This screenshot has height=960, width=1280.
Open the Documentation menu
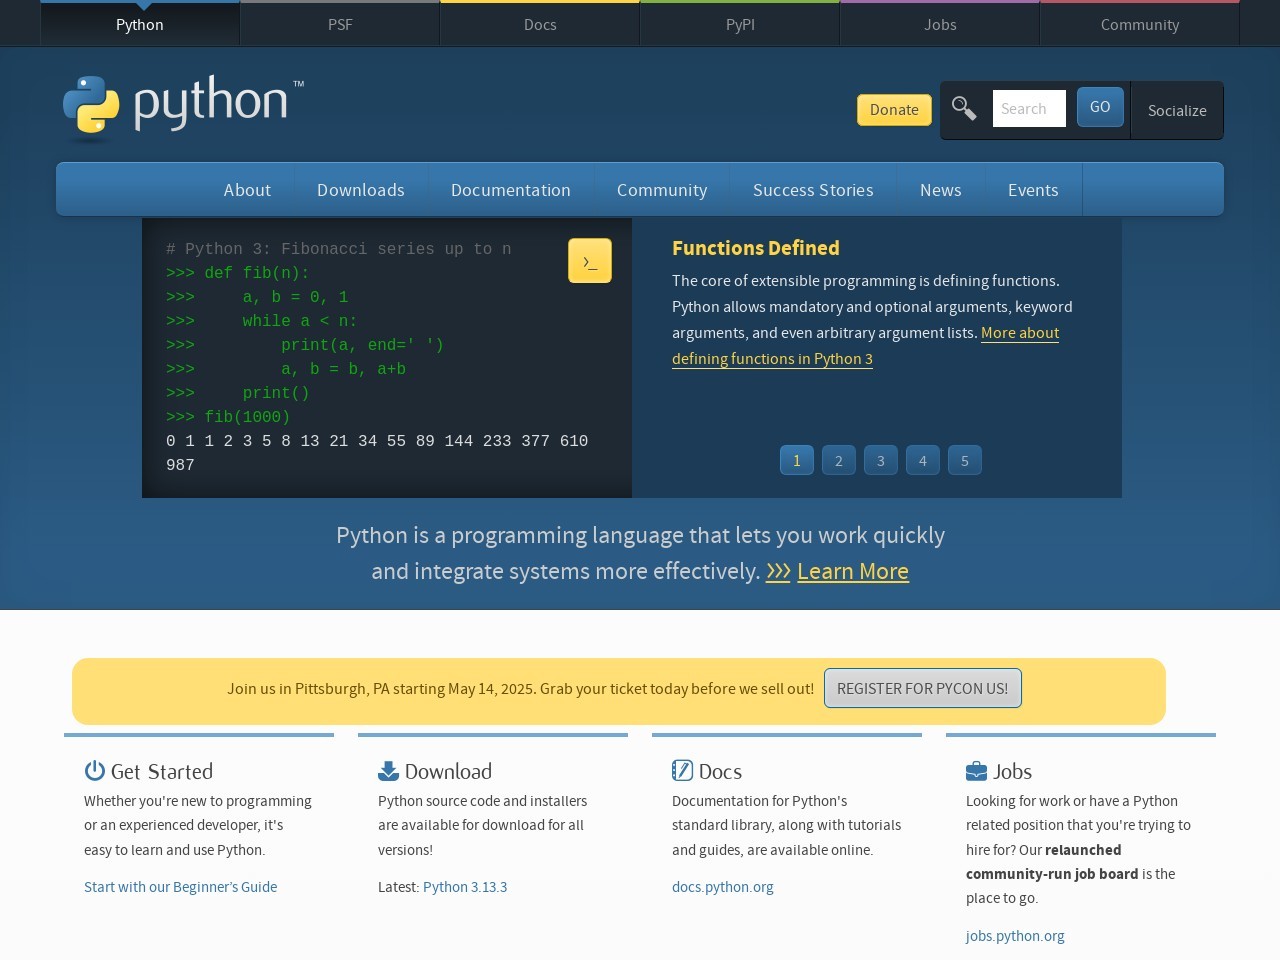511,190
